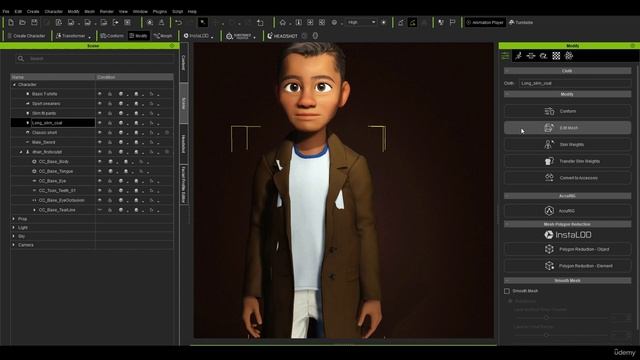The image size is (640, 360).
Task: Click Polygon Reduction - Element button
Action: (x=567, y=266)
